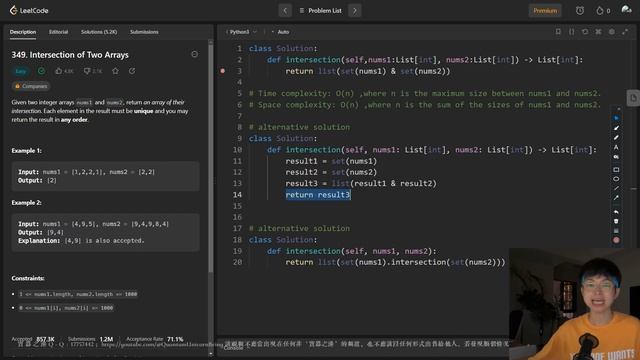Open editor settings gear icon

pyautogui.click(x=612, y=32)
